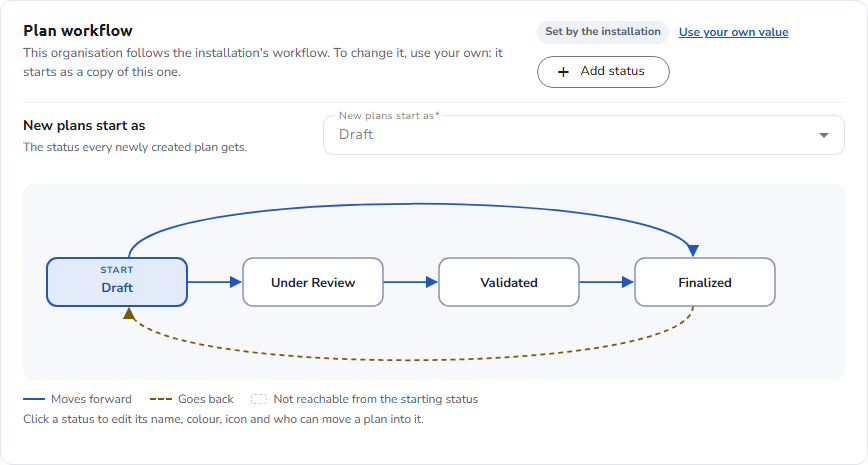
Task: Click the hint text Click a status to edit
Action: pos(223,419)
